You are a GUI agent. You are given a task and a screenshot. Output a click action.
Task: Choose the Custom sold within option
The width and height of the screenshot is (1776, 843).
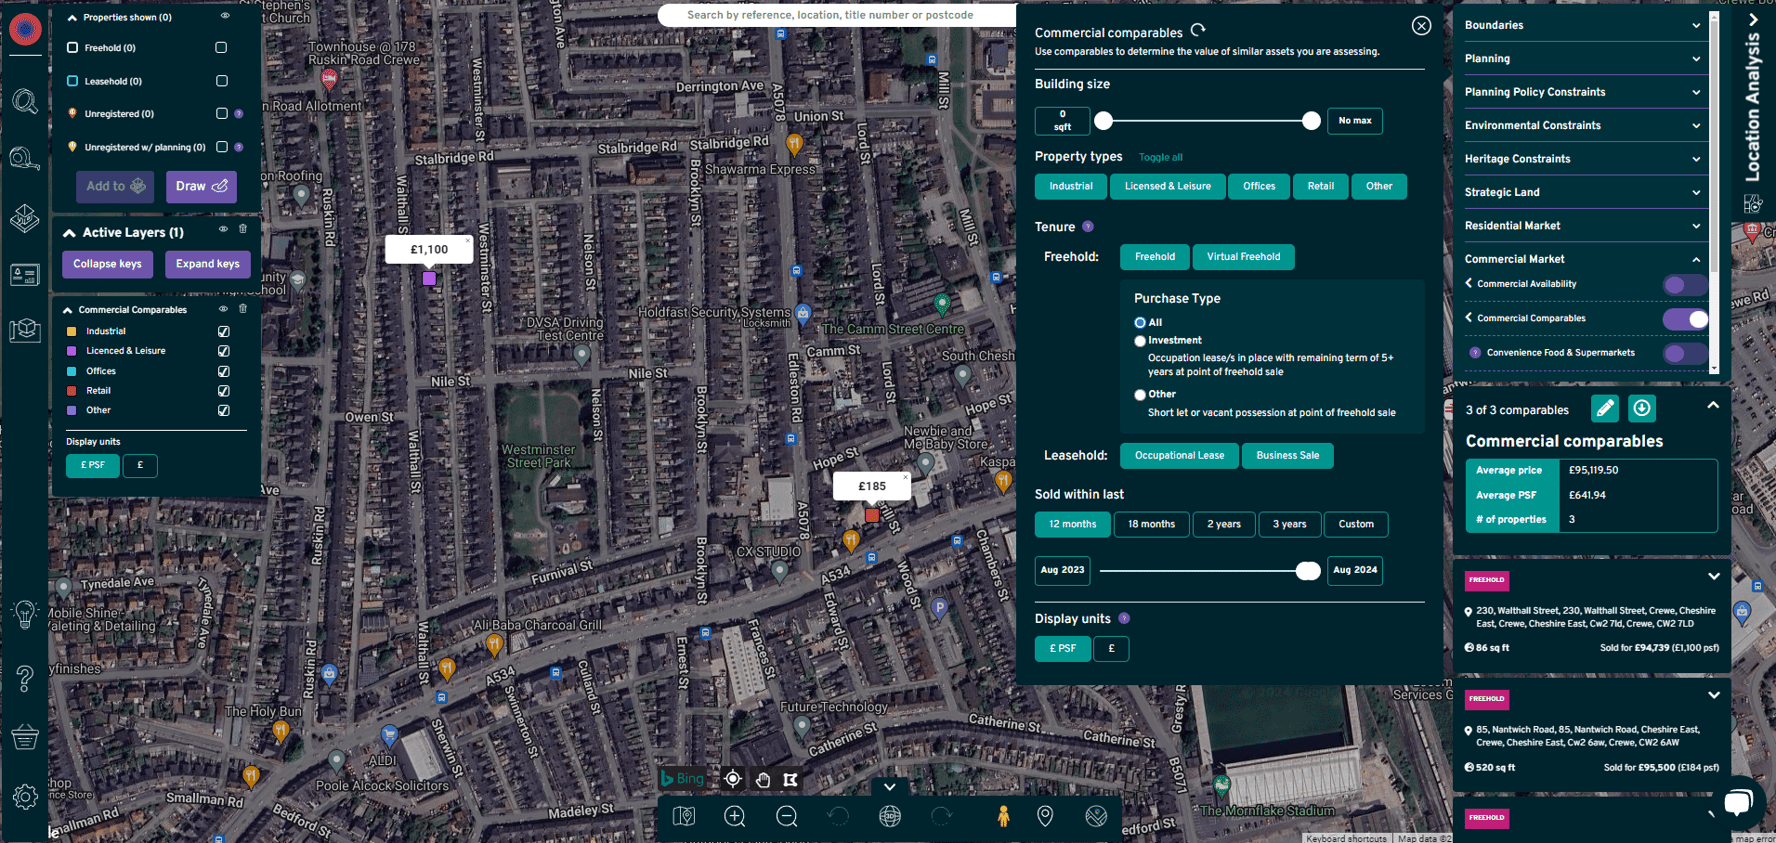click(x=1356, y=524)
